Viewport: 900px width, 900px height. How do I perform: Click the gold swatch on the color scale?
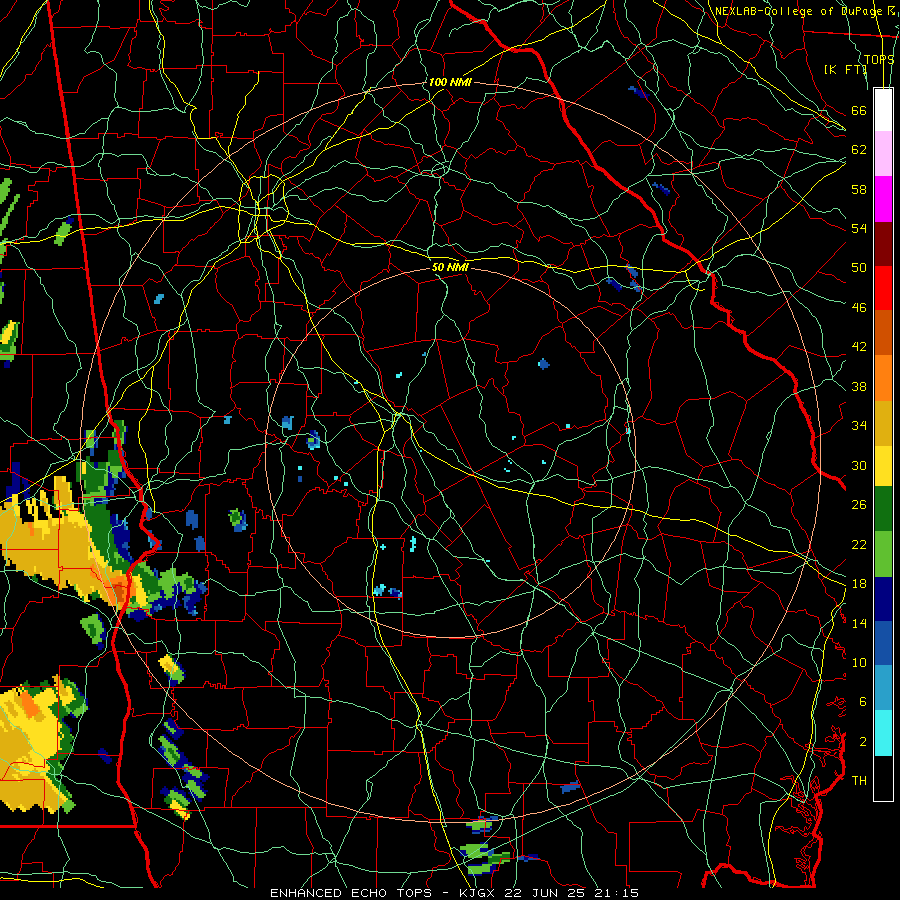883,422
